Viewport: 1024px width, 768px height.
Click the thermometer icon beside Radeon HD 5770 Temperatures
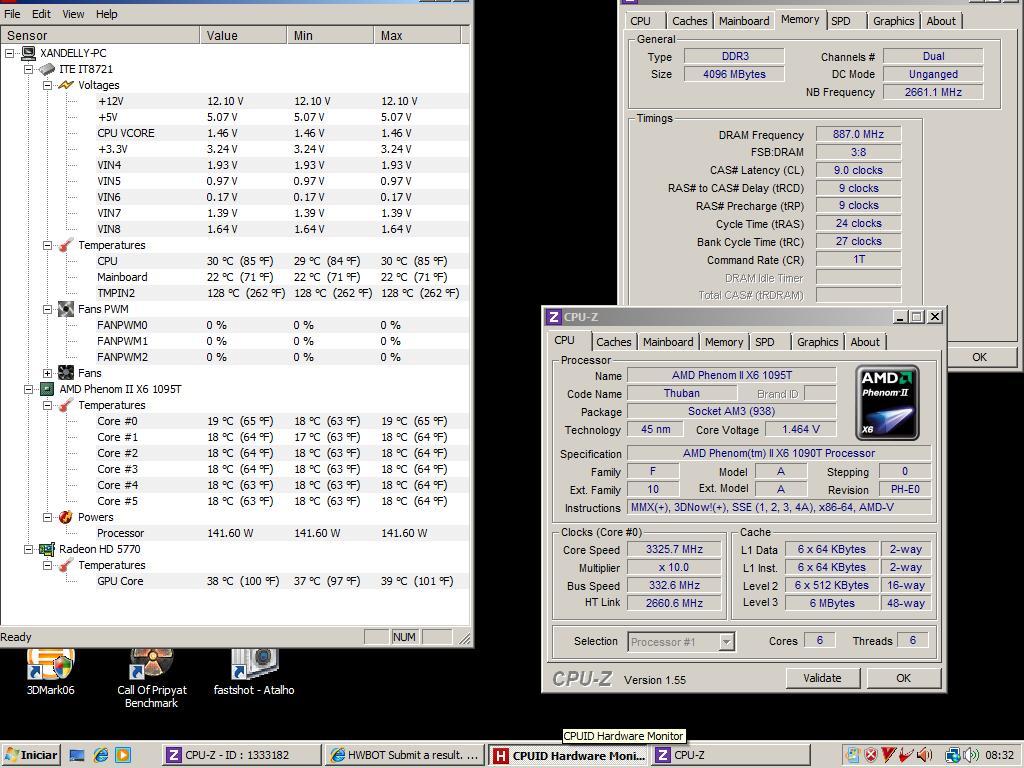tap(66, 565)
